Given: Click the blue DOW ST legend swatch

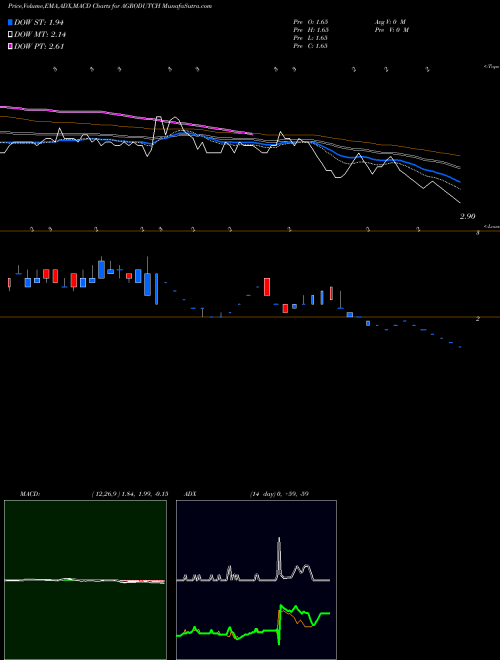Looking at the screenshot, I should click(10, 22).
